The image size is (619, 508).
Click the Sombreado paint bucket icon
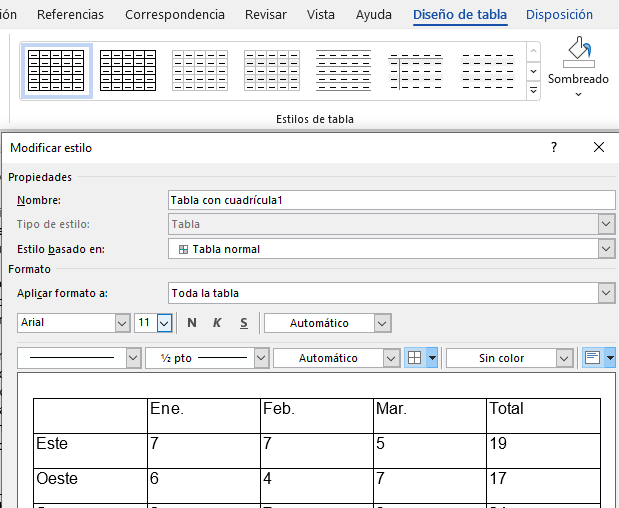[x=578, y=52]
